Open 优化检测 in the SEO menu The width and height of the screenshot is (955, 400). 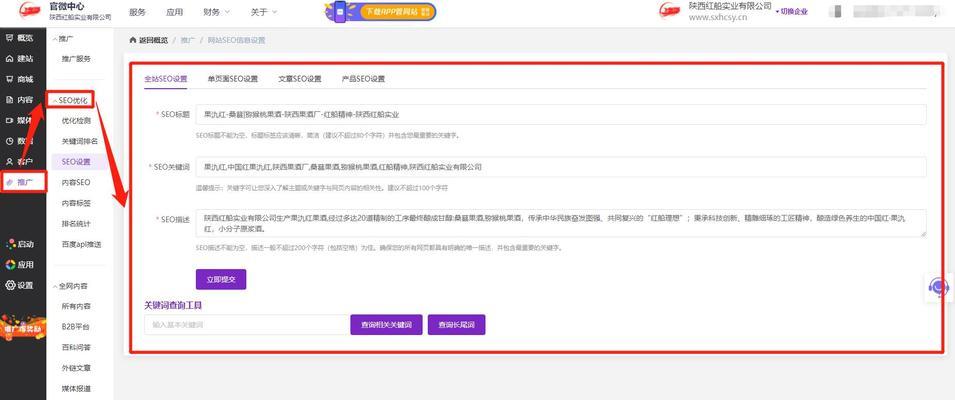(x=76, y=121)
